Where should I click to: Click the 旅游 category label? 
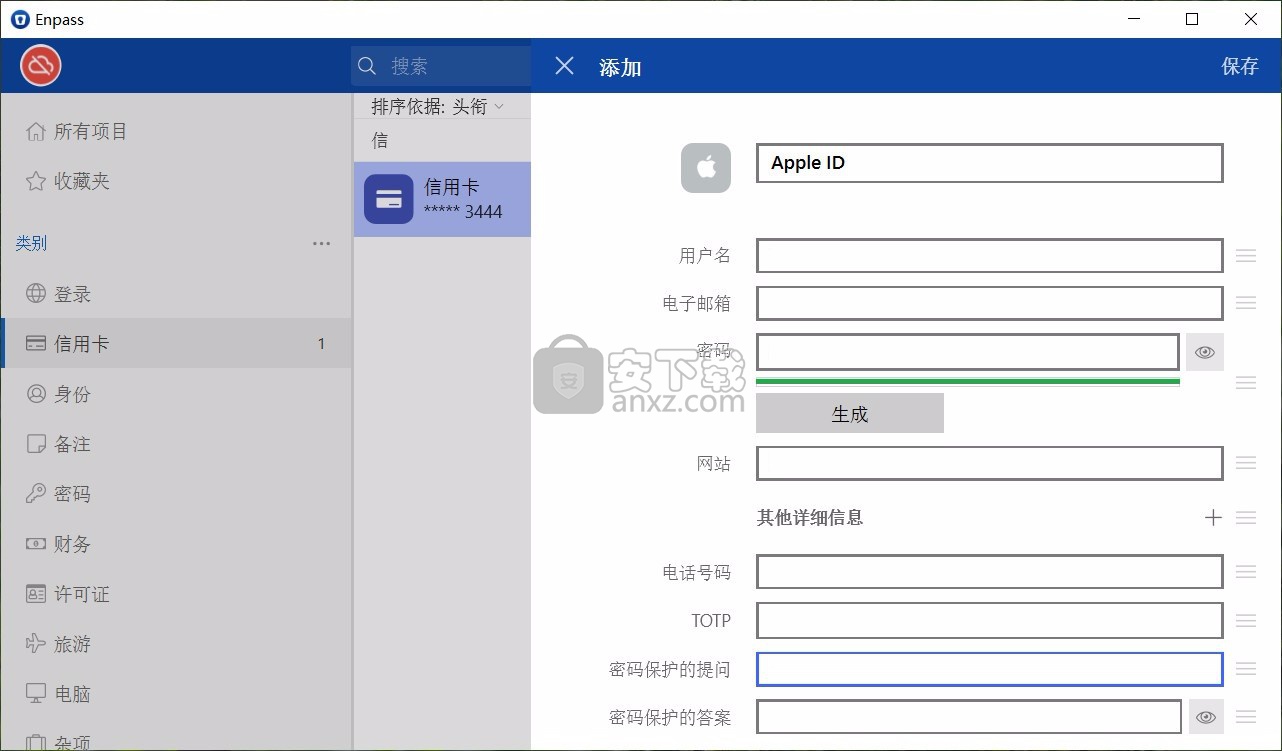pos(72,644)
